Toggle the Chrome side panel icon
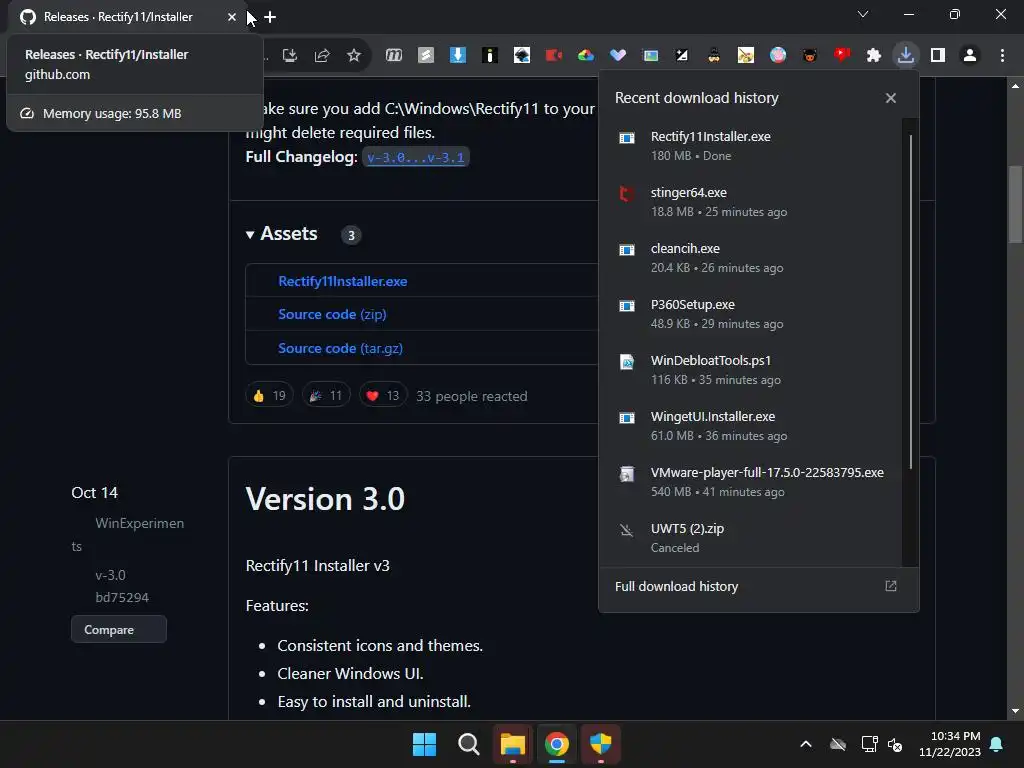Screen dimensions: 1024x768 (938, 56)
